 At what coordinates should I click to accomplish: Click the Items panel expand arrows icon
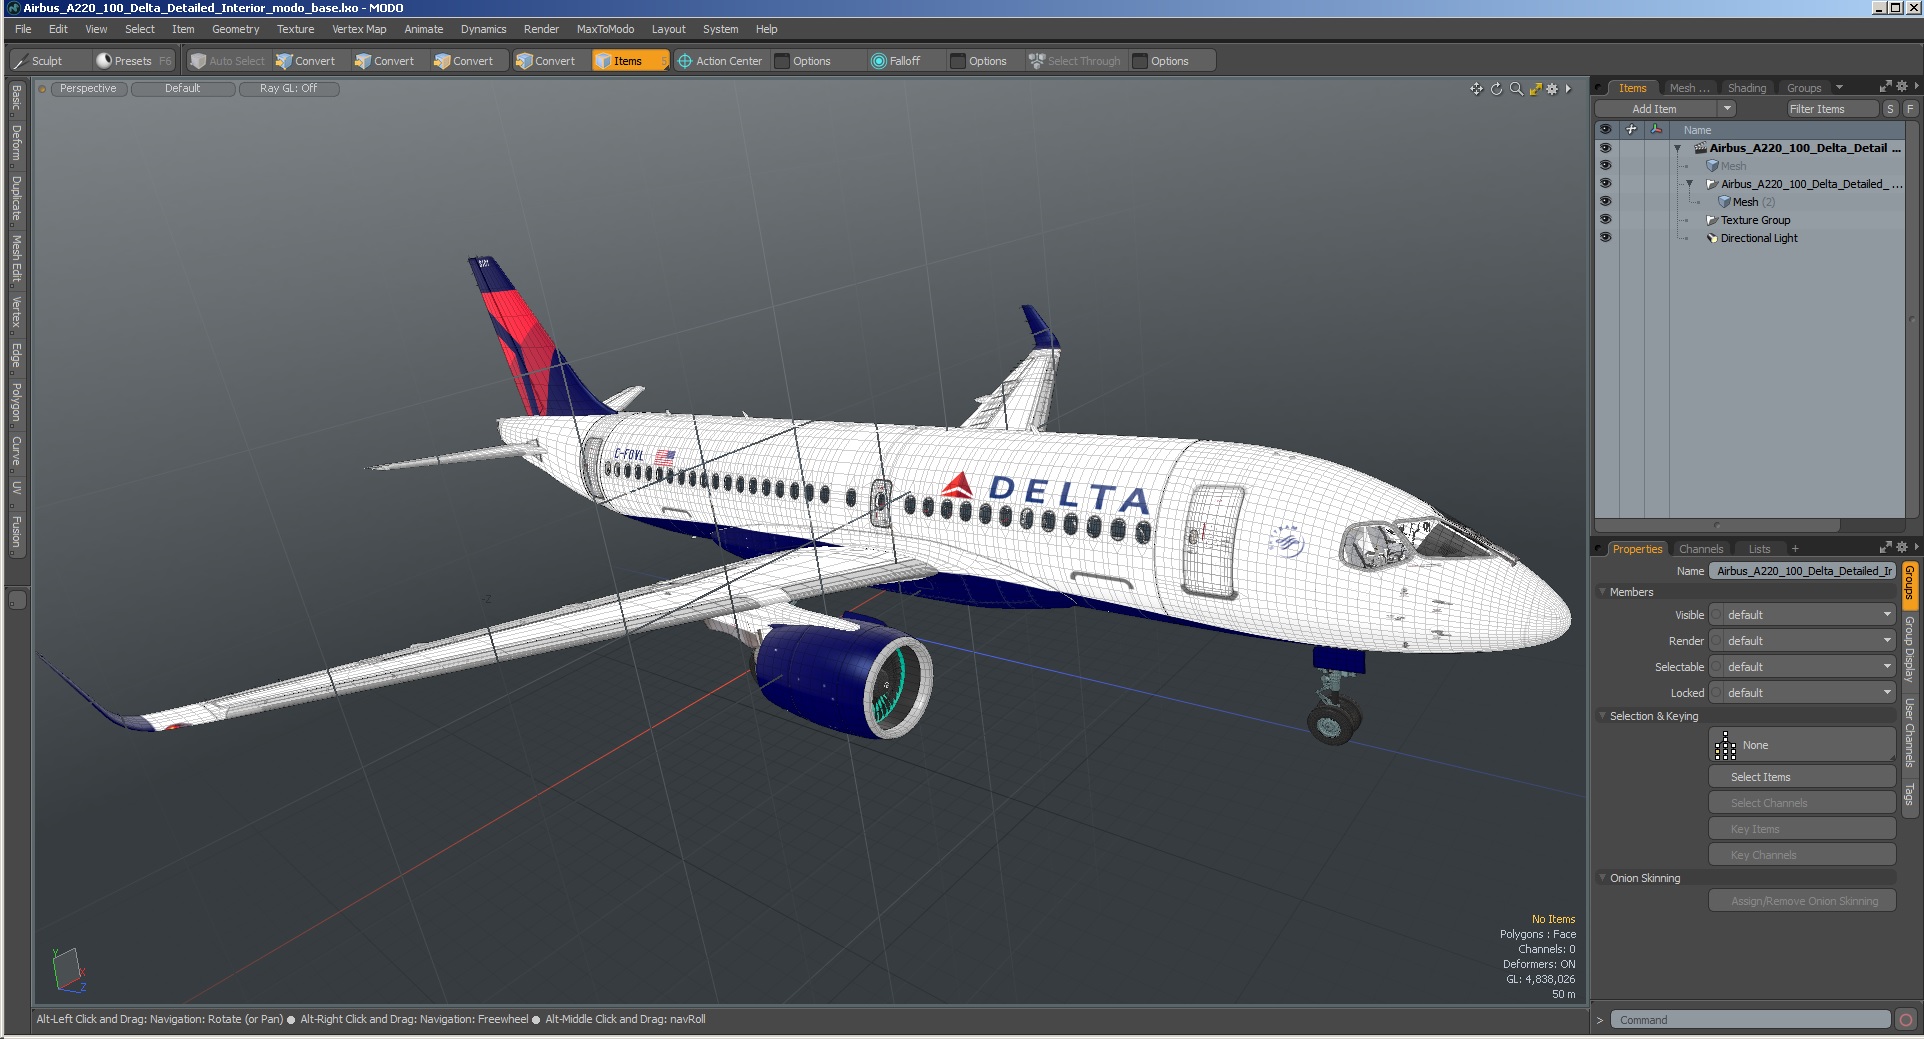[x=1885, y=87]
